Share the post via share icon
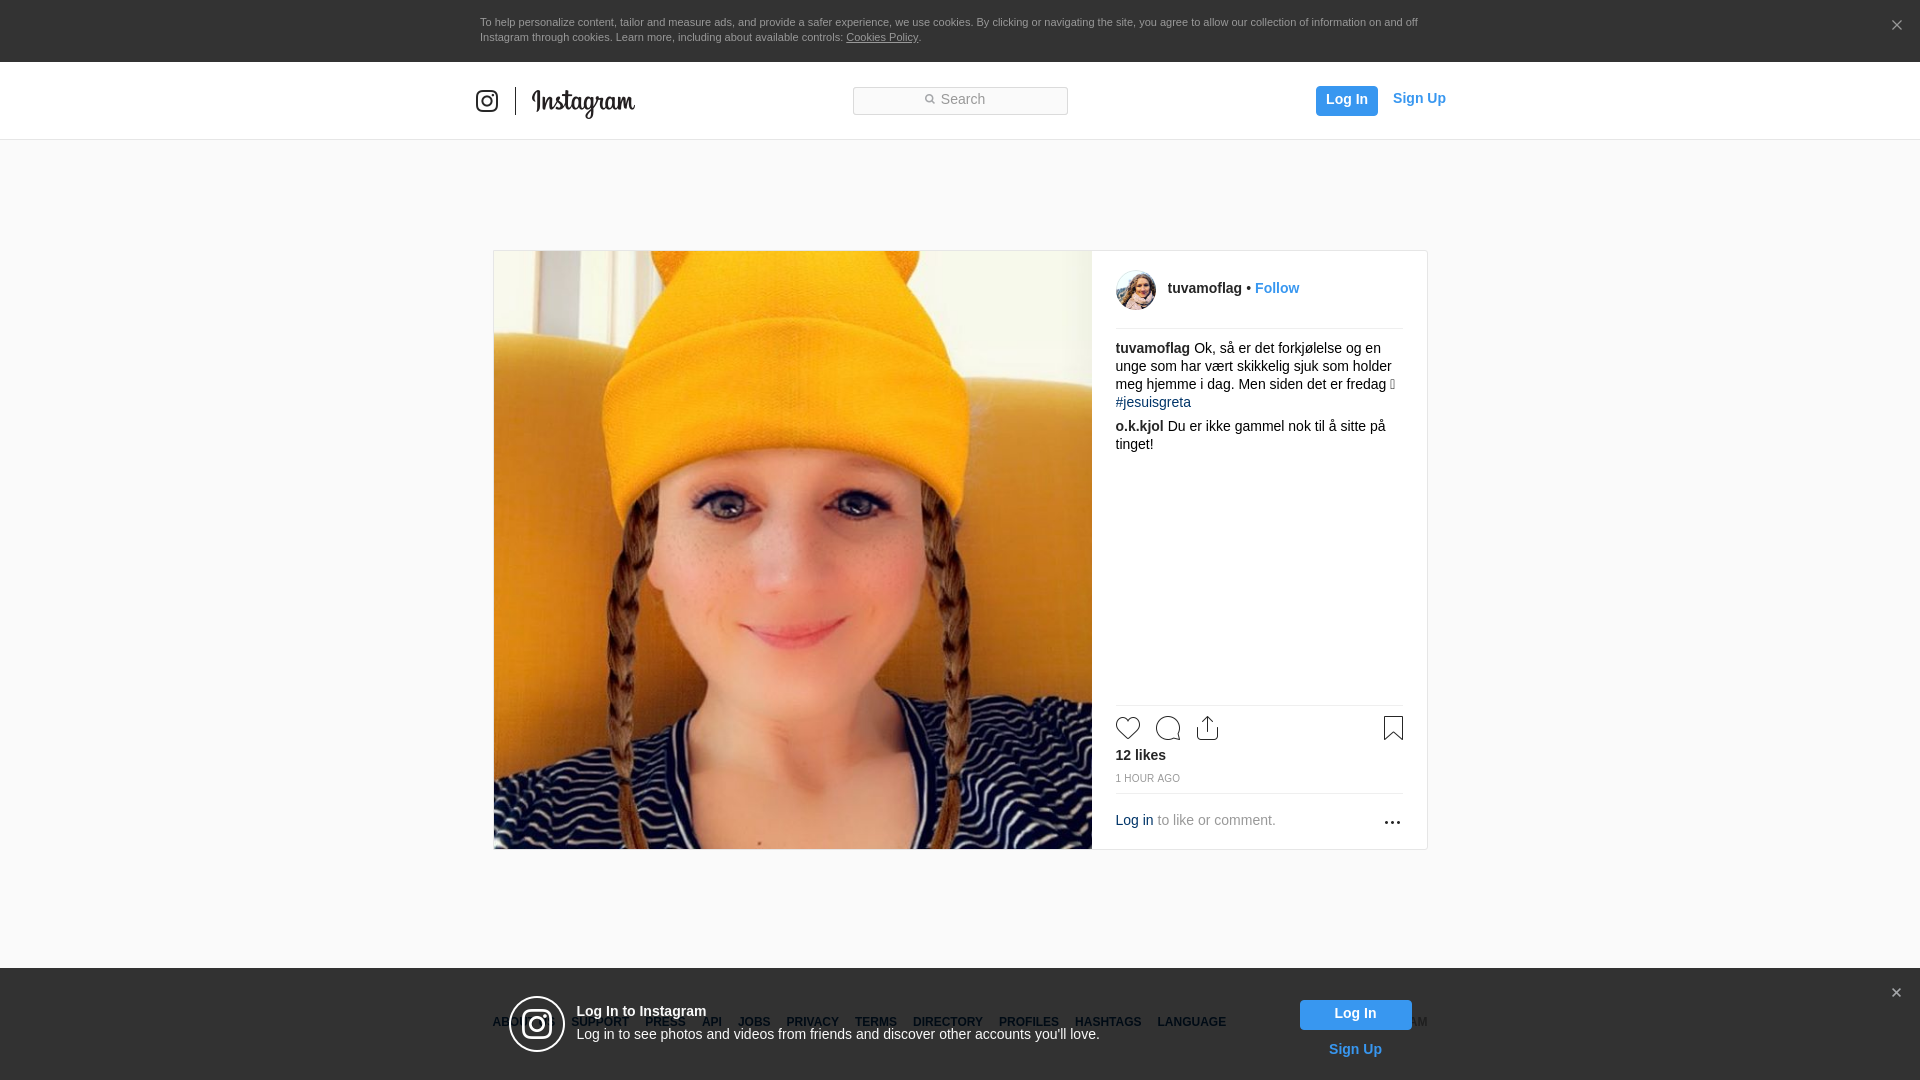The image size is (1920, 1080). click(1207, 728)
